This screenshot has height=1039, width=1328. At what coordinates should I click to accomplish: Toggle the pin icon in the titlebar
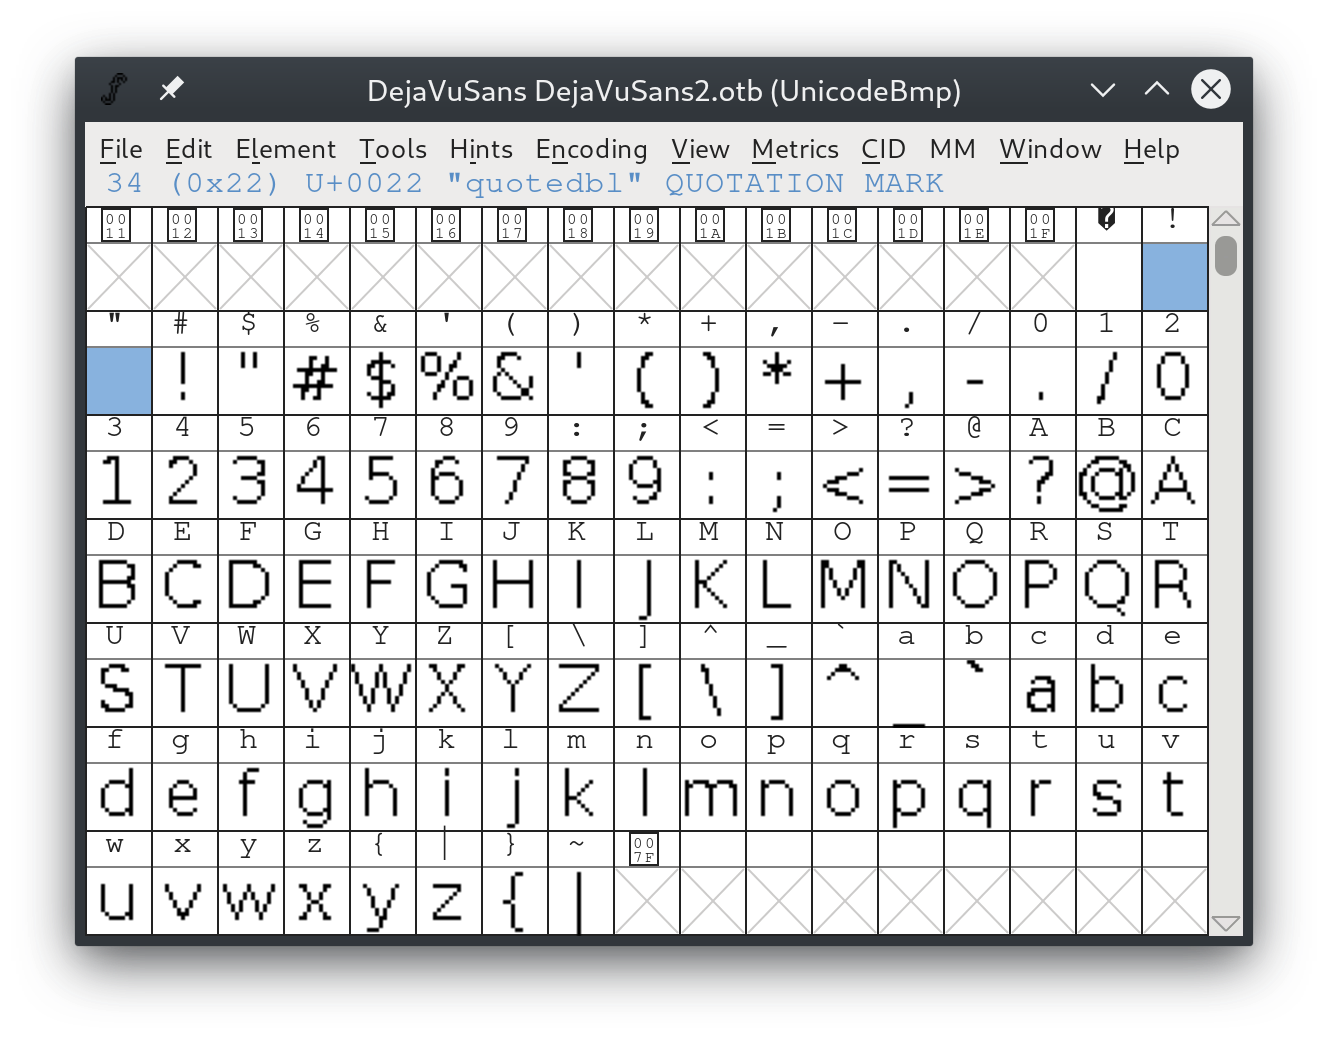coord(171,89)
